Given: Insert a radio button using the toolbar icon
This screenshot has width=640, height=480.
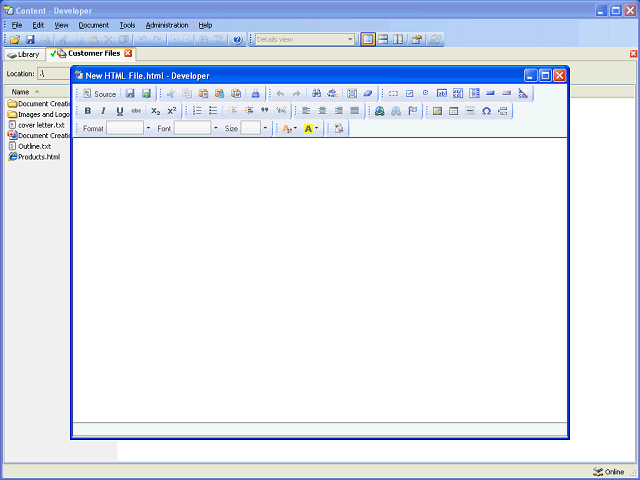Looking at the screenshot, I should (425, 93).
